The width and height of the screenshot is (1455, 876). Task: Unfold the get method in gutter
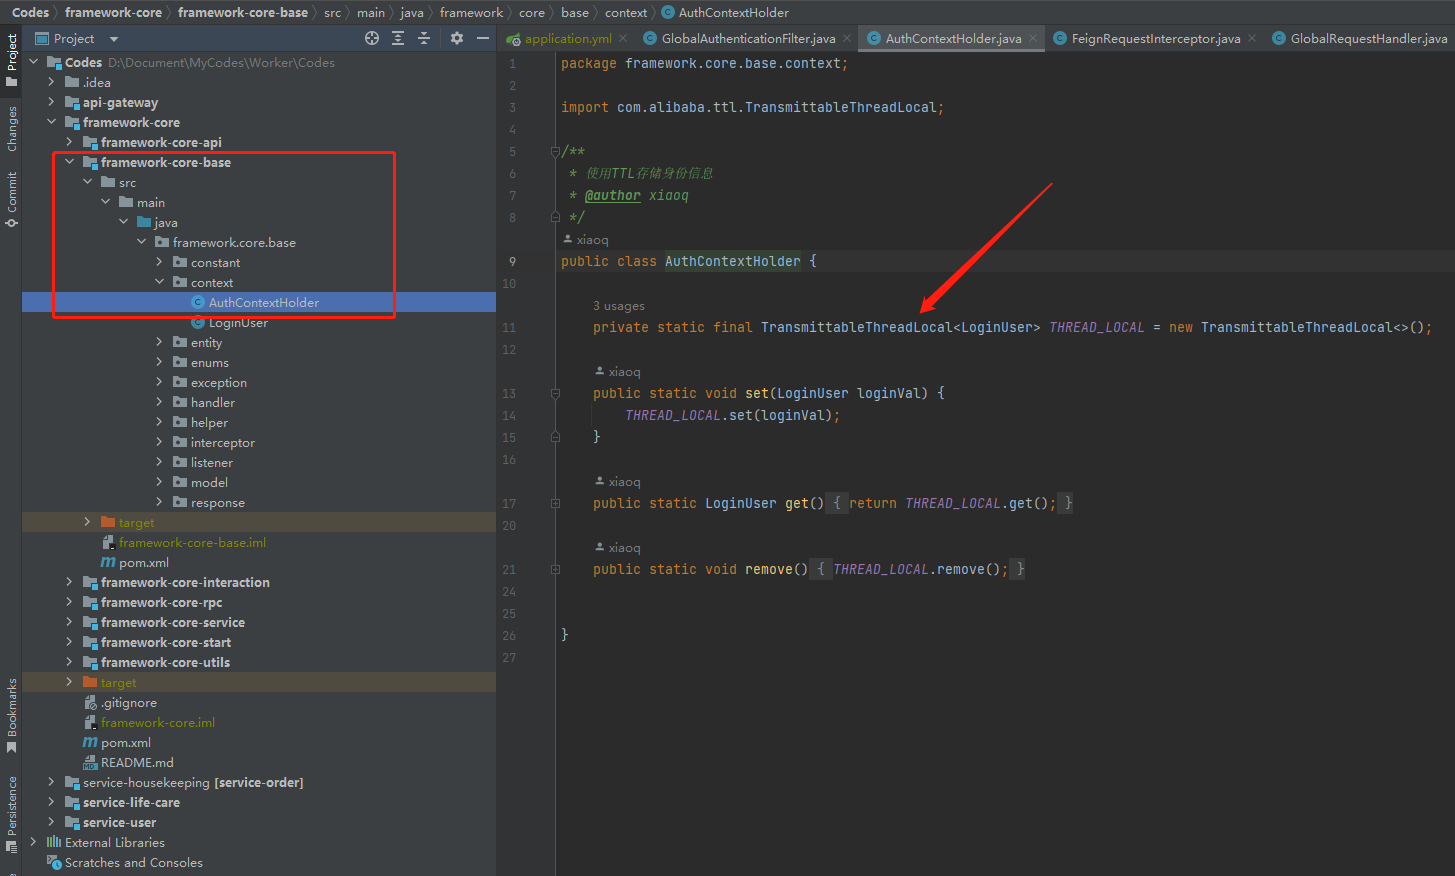(555, 503)
